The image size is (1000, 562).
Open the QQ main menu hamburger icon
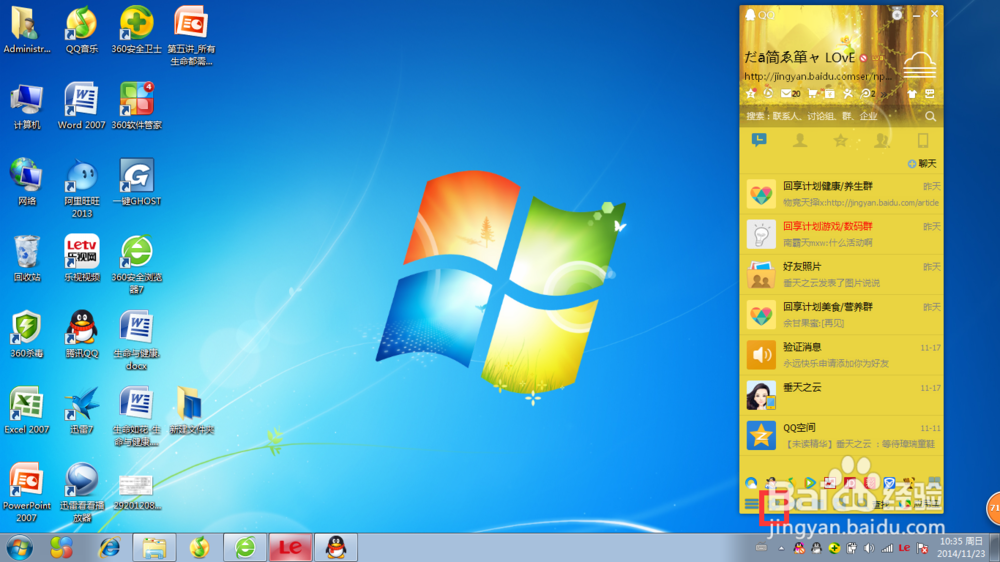coord(751,505)
